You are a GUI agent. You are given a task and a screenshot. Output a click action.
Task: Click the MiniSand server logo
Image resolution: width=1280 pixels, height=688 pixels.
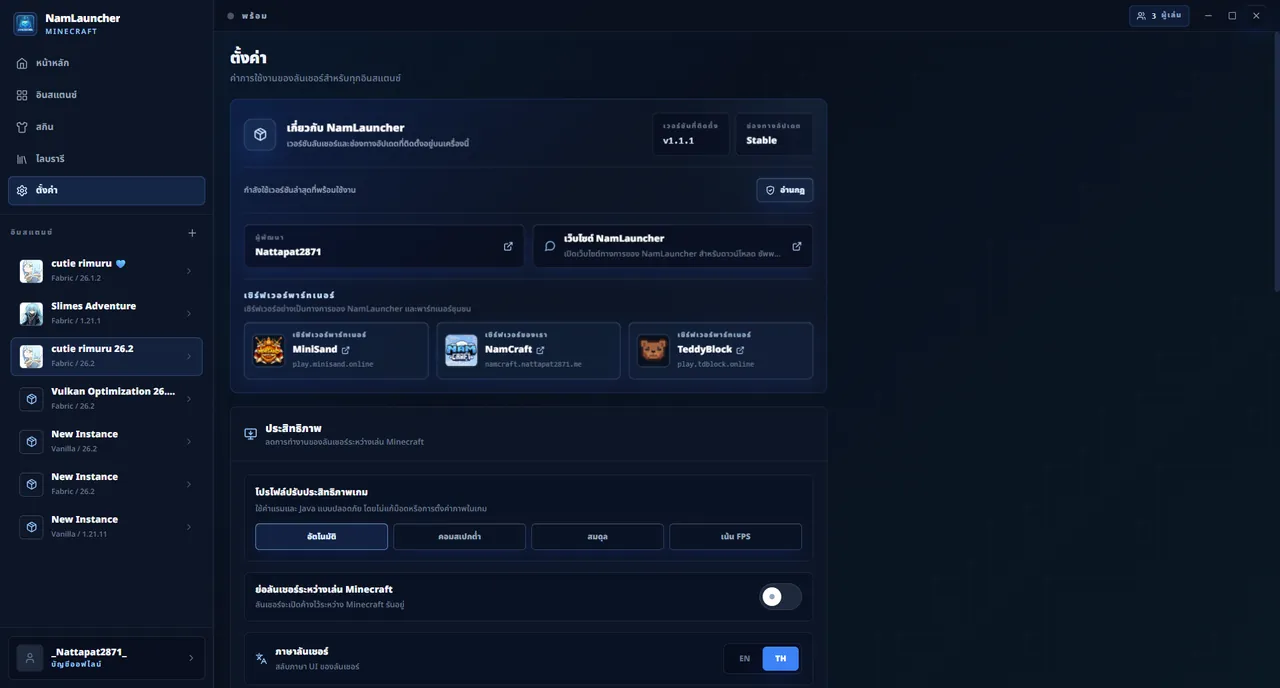(268, 350)
